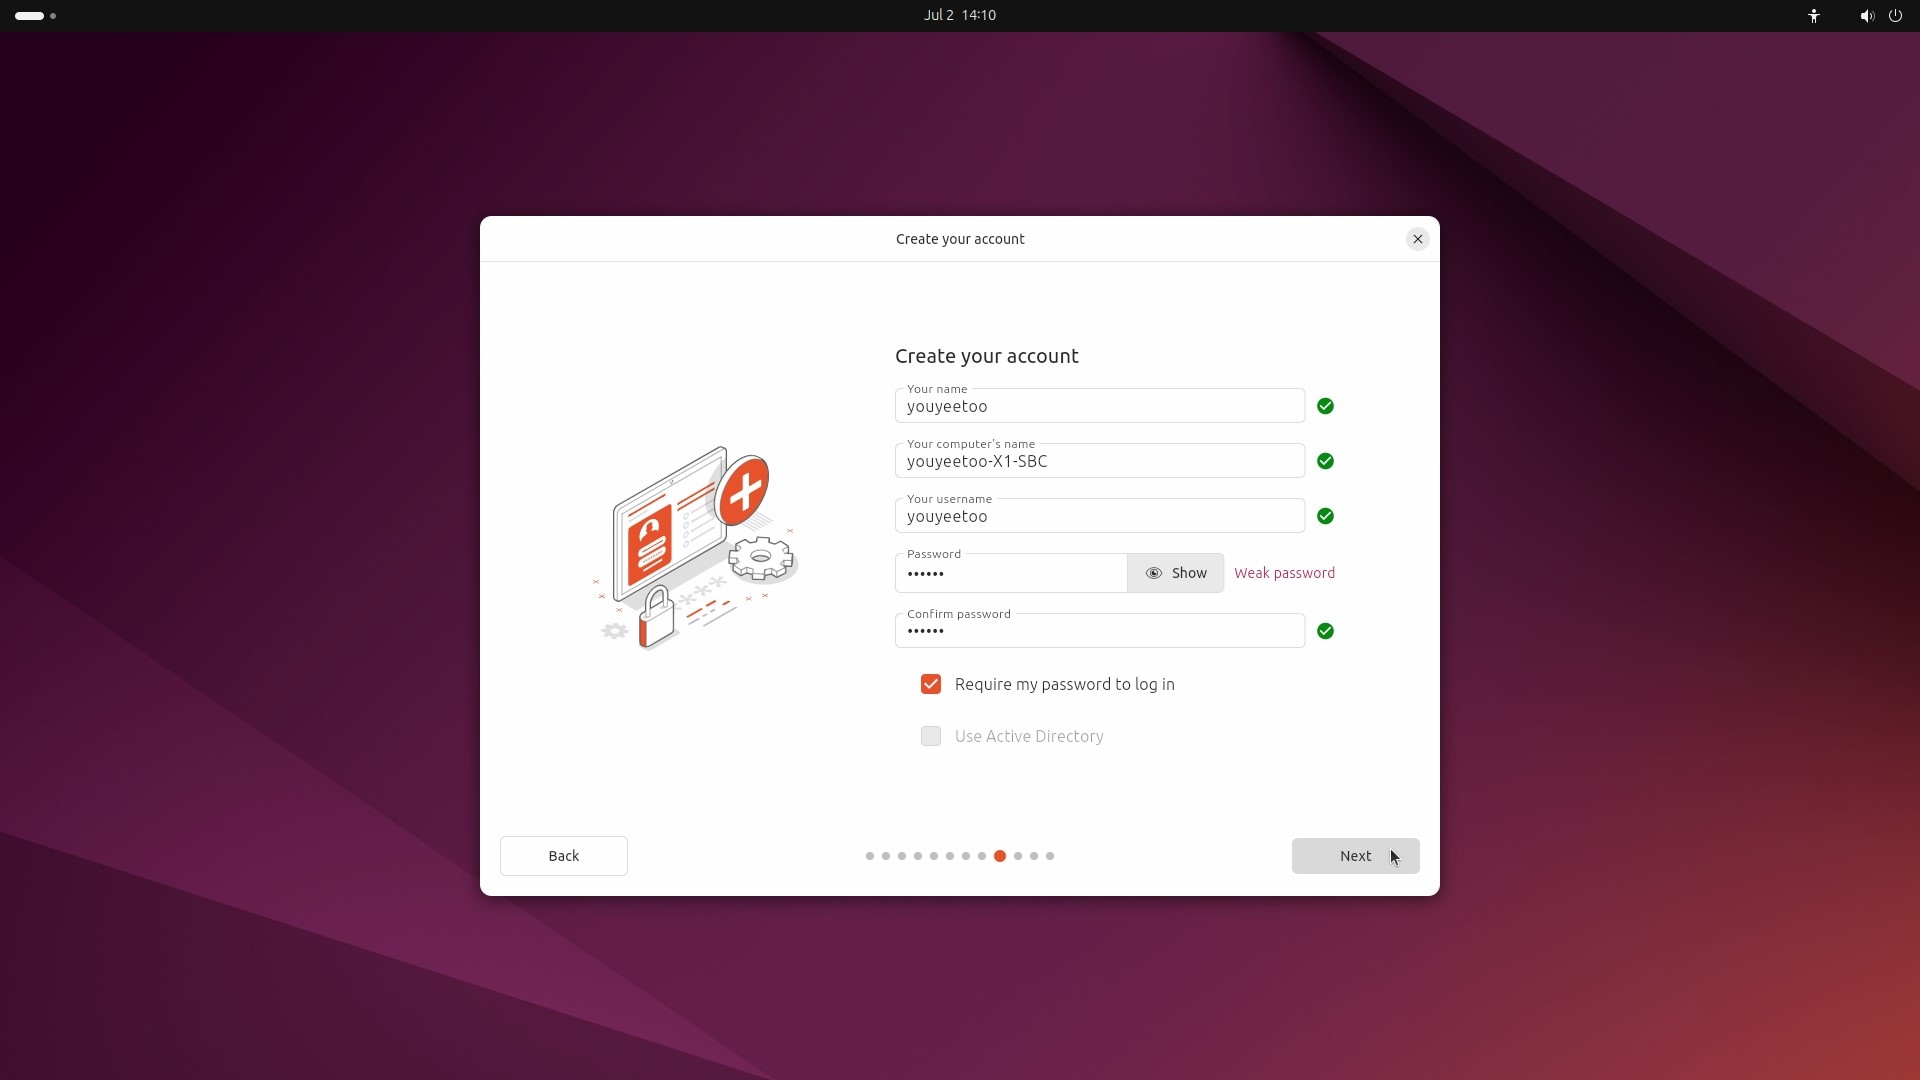1920x1080 pixels.
Task: Uncheck Require my password to log in
Action: point(930,684)
